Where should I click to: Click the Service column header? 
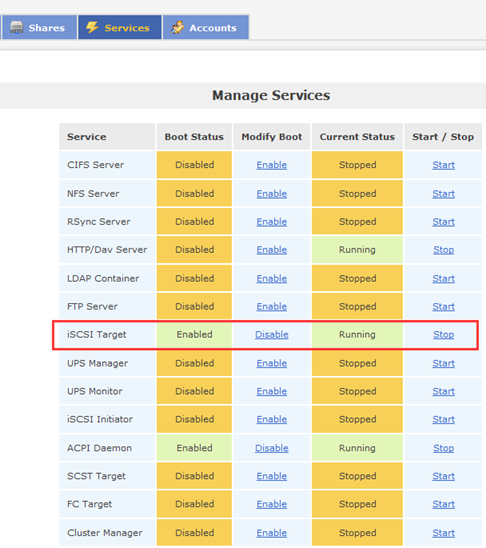tap(107, 137)
